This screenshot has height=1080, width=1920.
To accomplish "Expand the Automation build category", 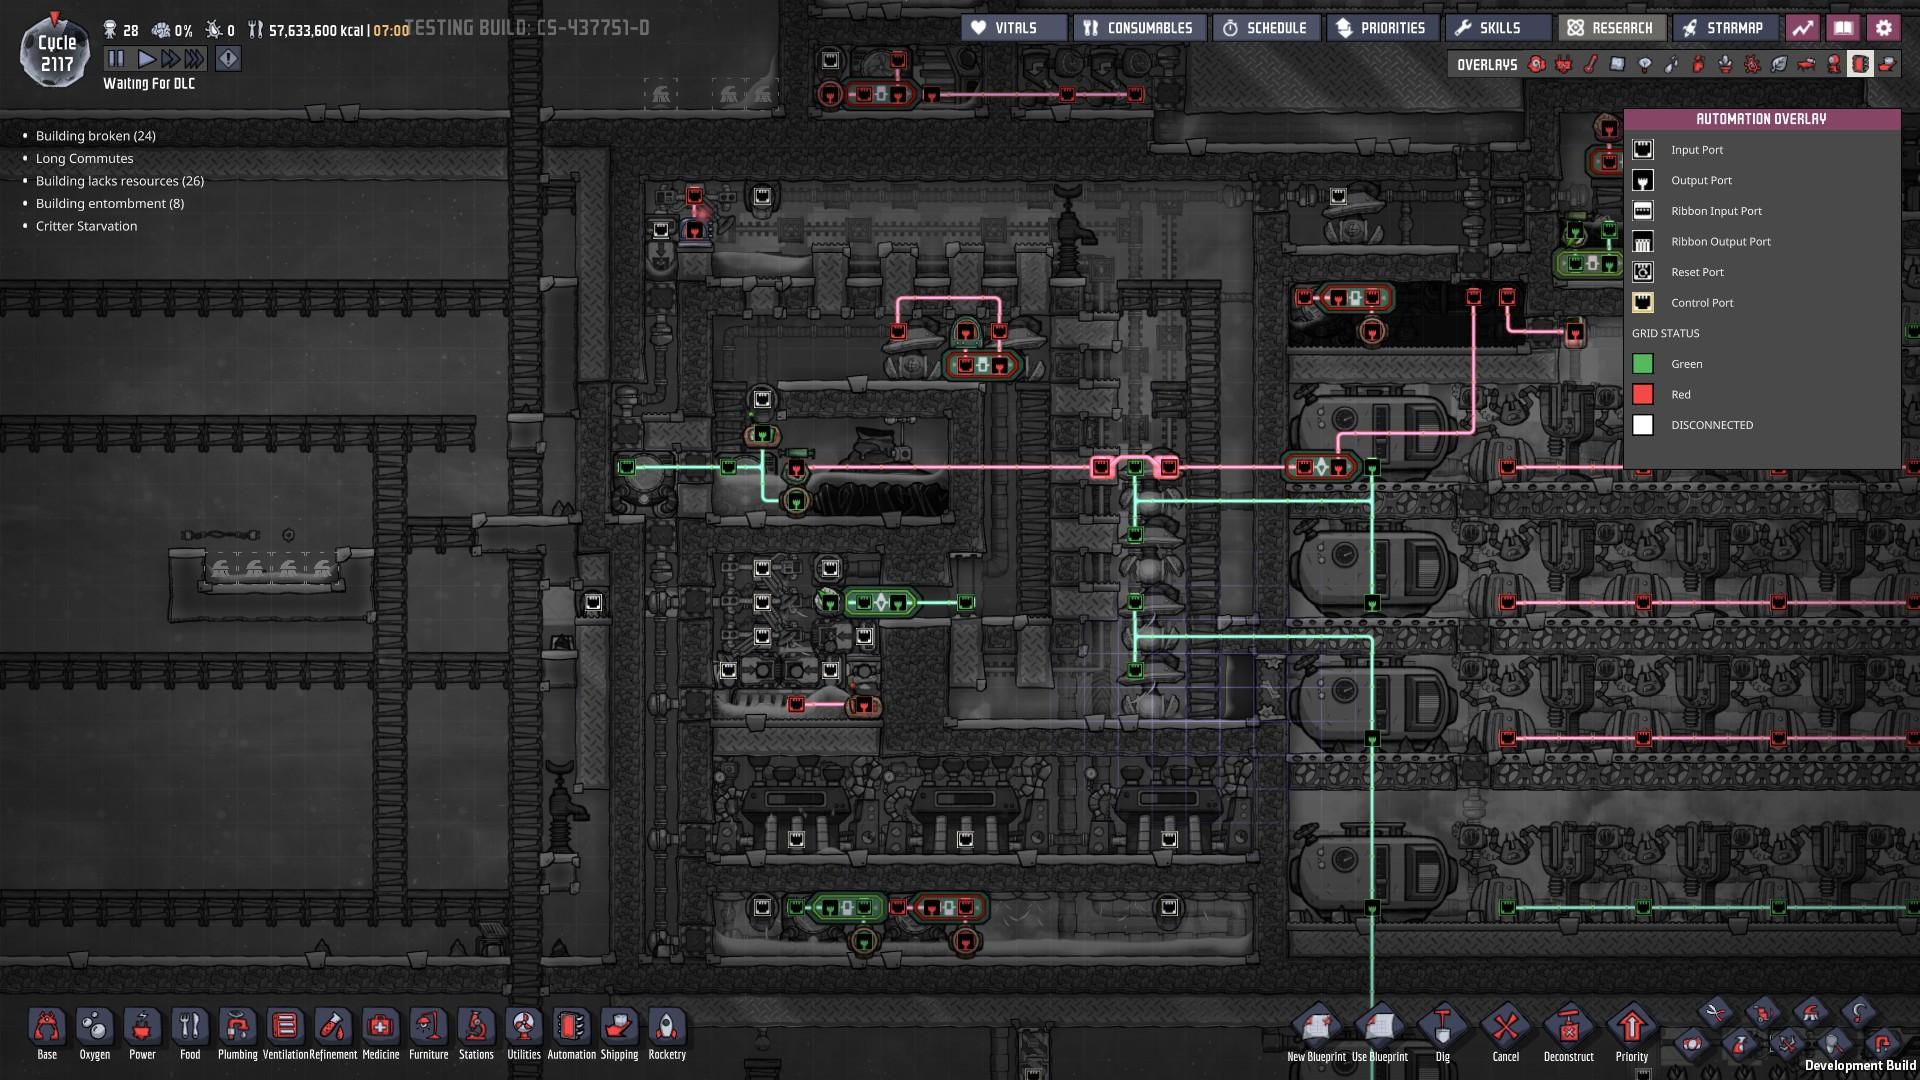I will pyautogui.click(x=571, y=1028).
